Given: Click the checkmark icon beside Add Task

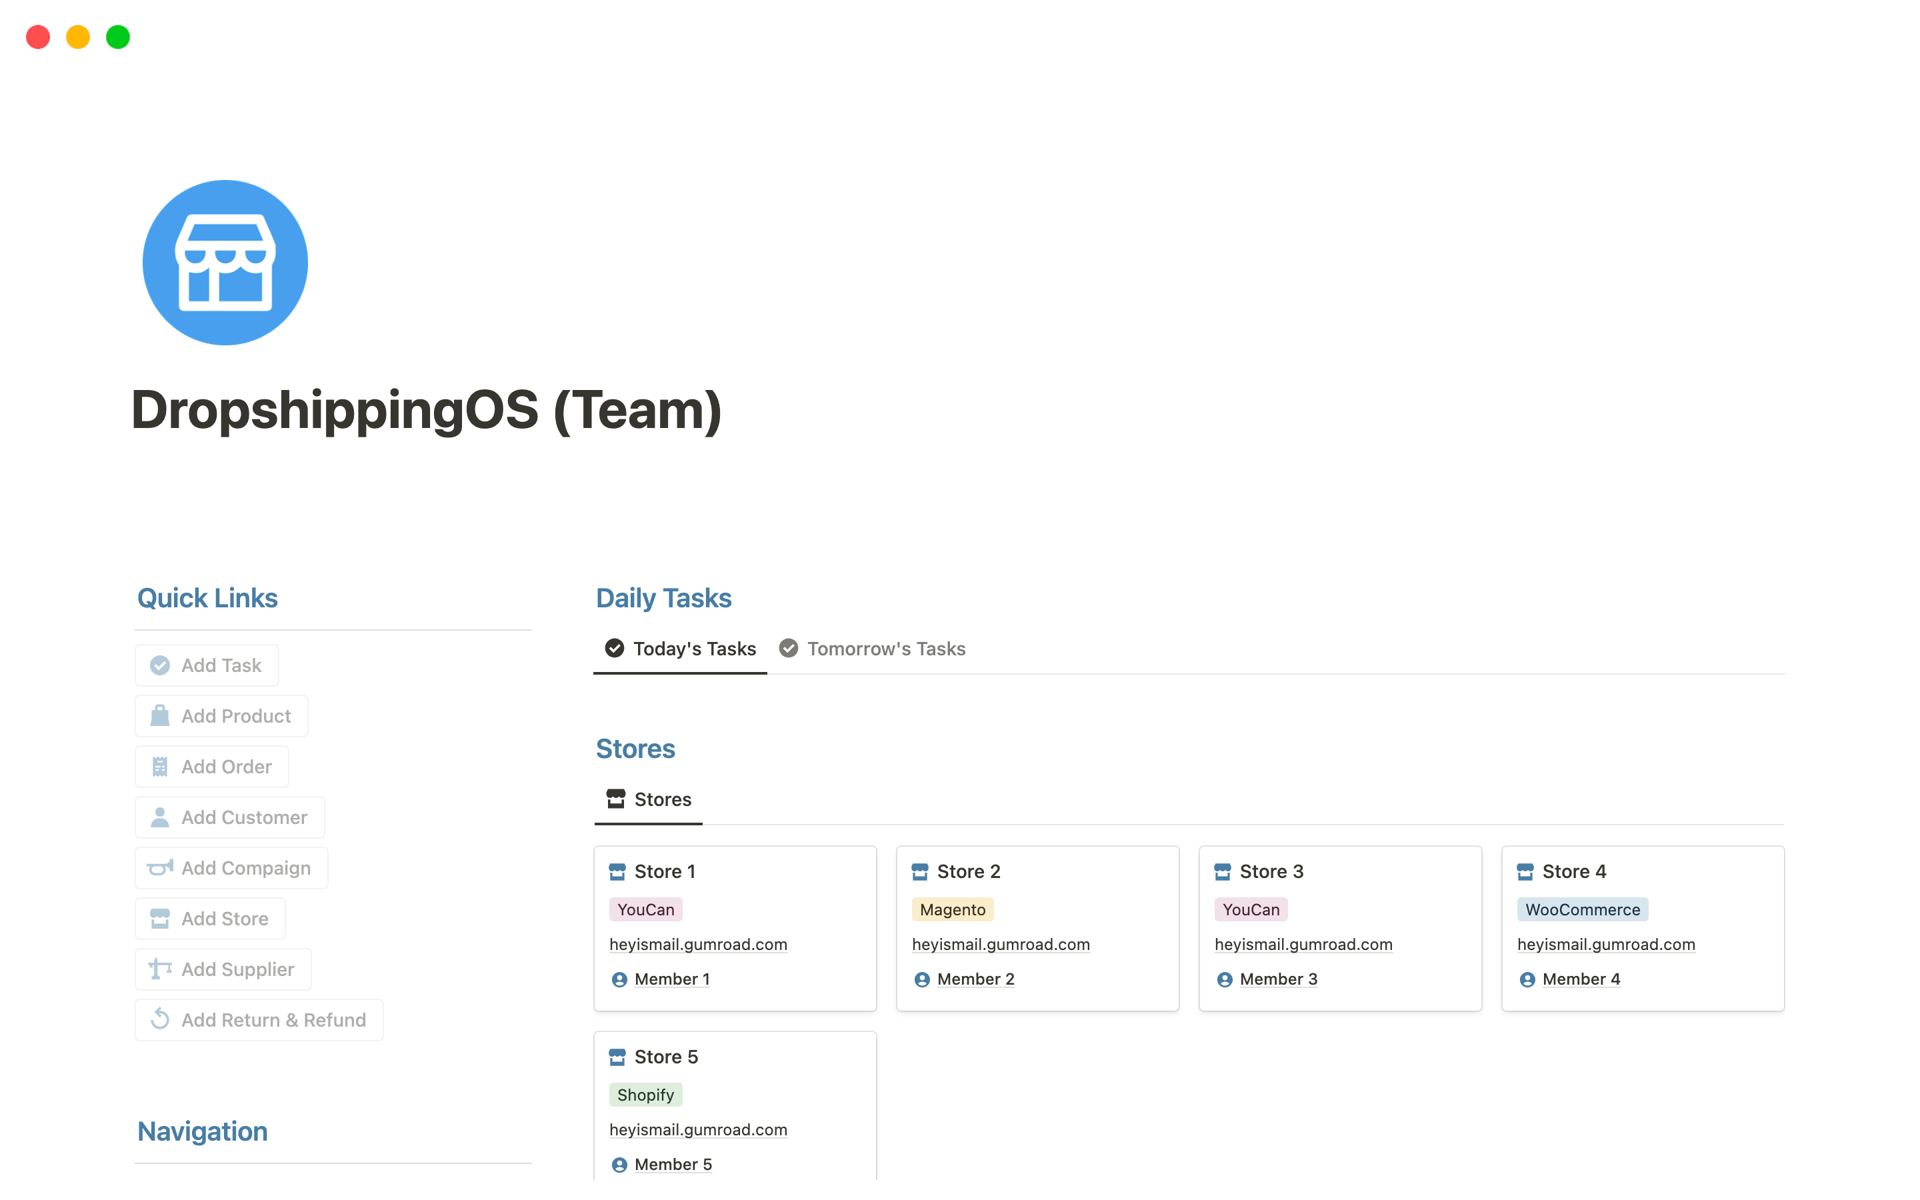Looking at the screenshot, I should pos(160,666).
